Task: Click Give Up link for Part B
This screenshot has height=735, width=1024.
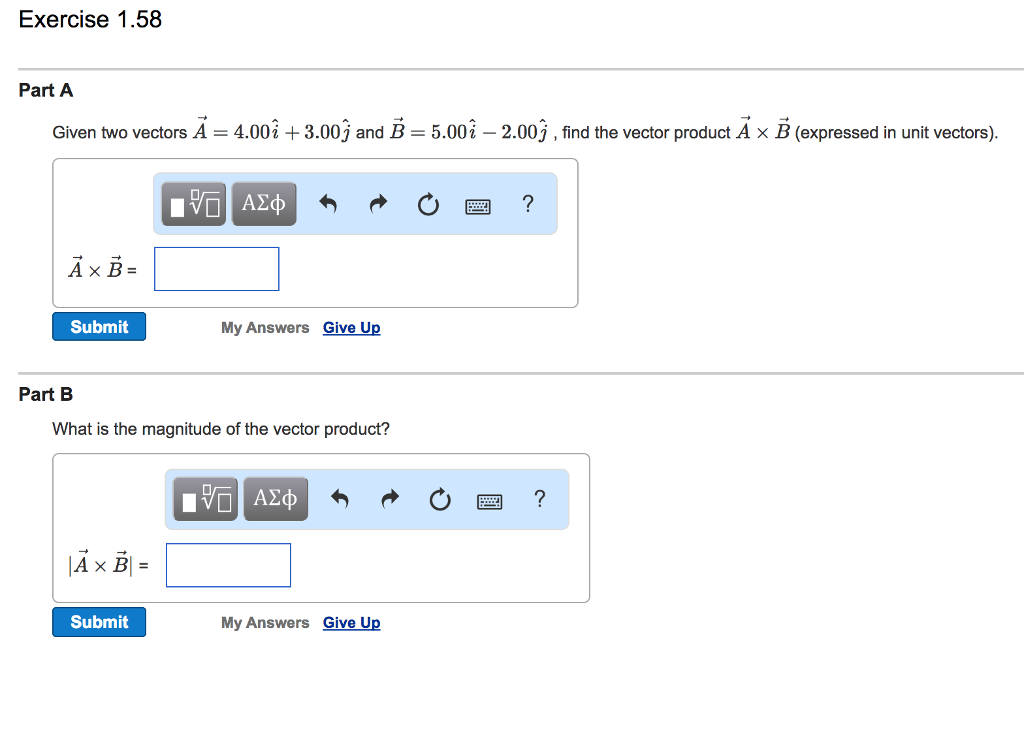Action: click(x=351, y=623)
